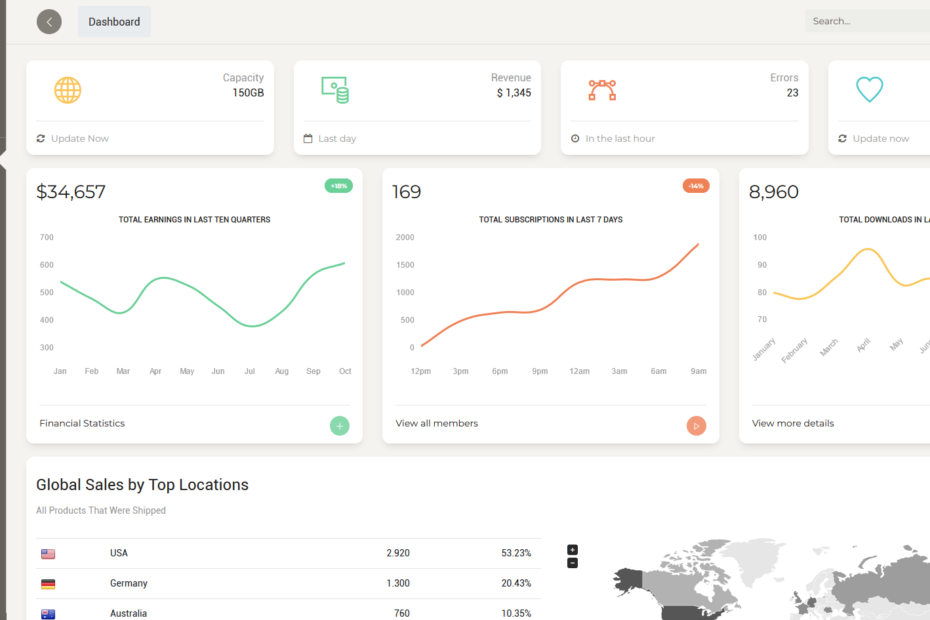
Task: Select the Germany row name
Action: tap(129, 583)
